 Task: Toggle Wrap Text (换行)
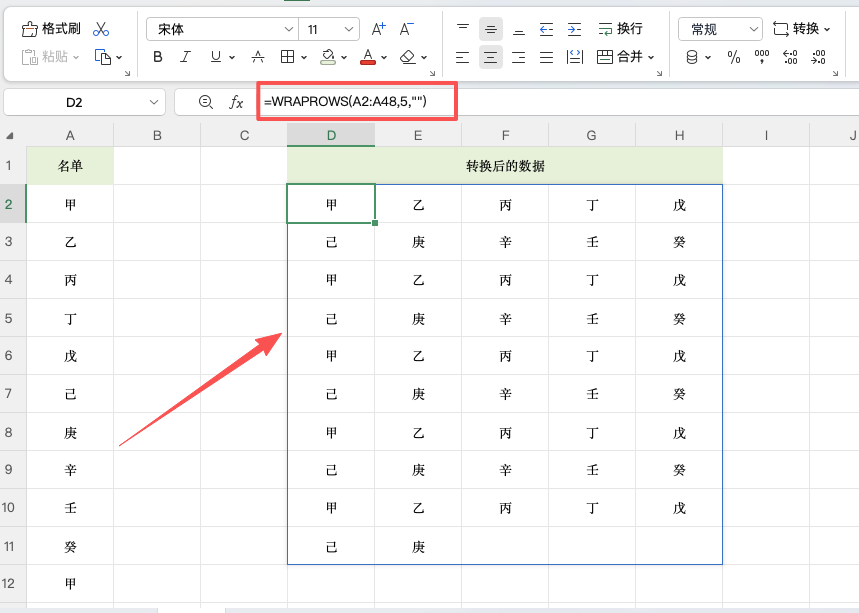[x=620, y=29]
